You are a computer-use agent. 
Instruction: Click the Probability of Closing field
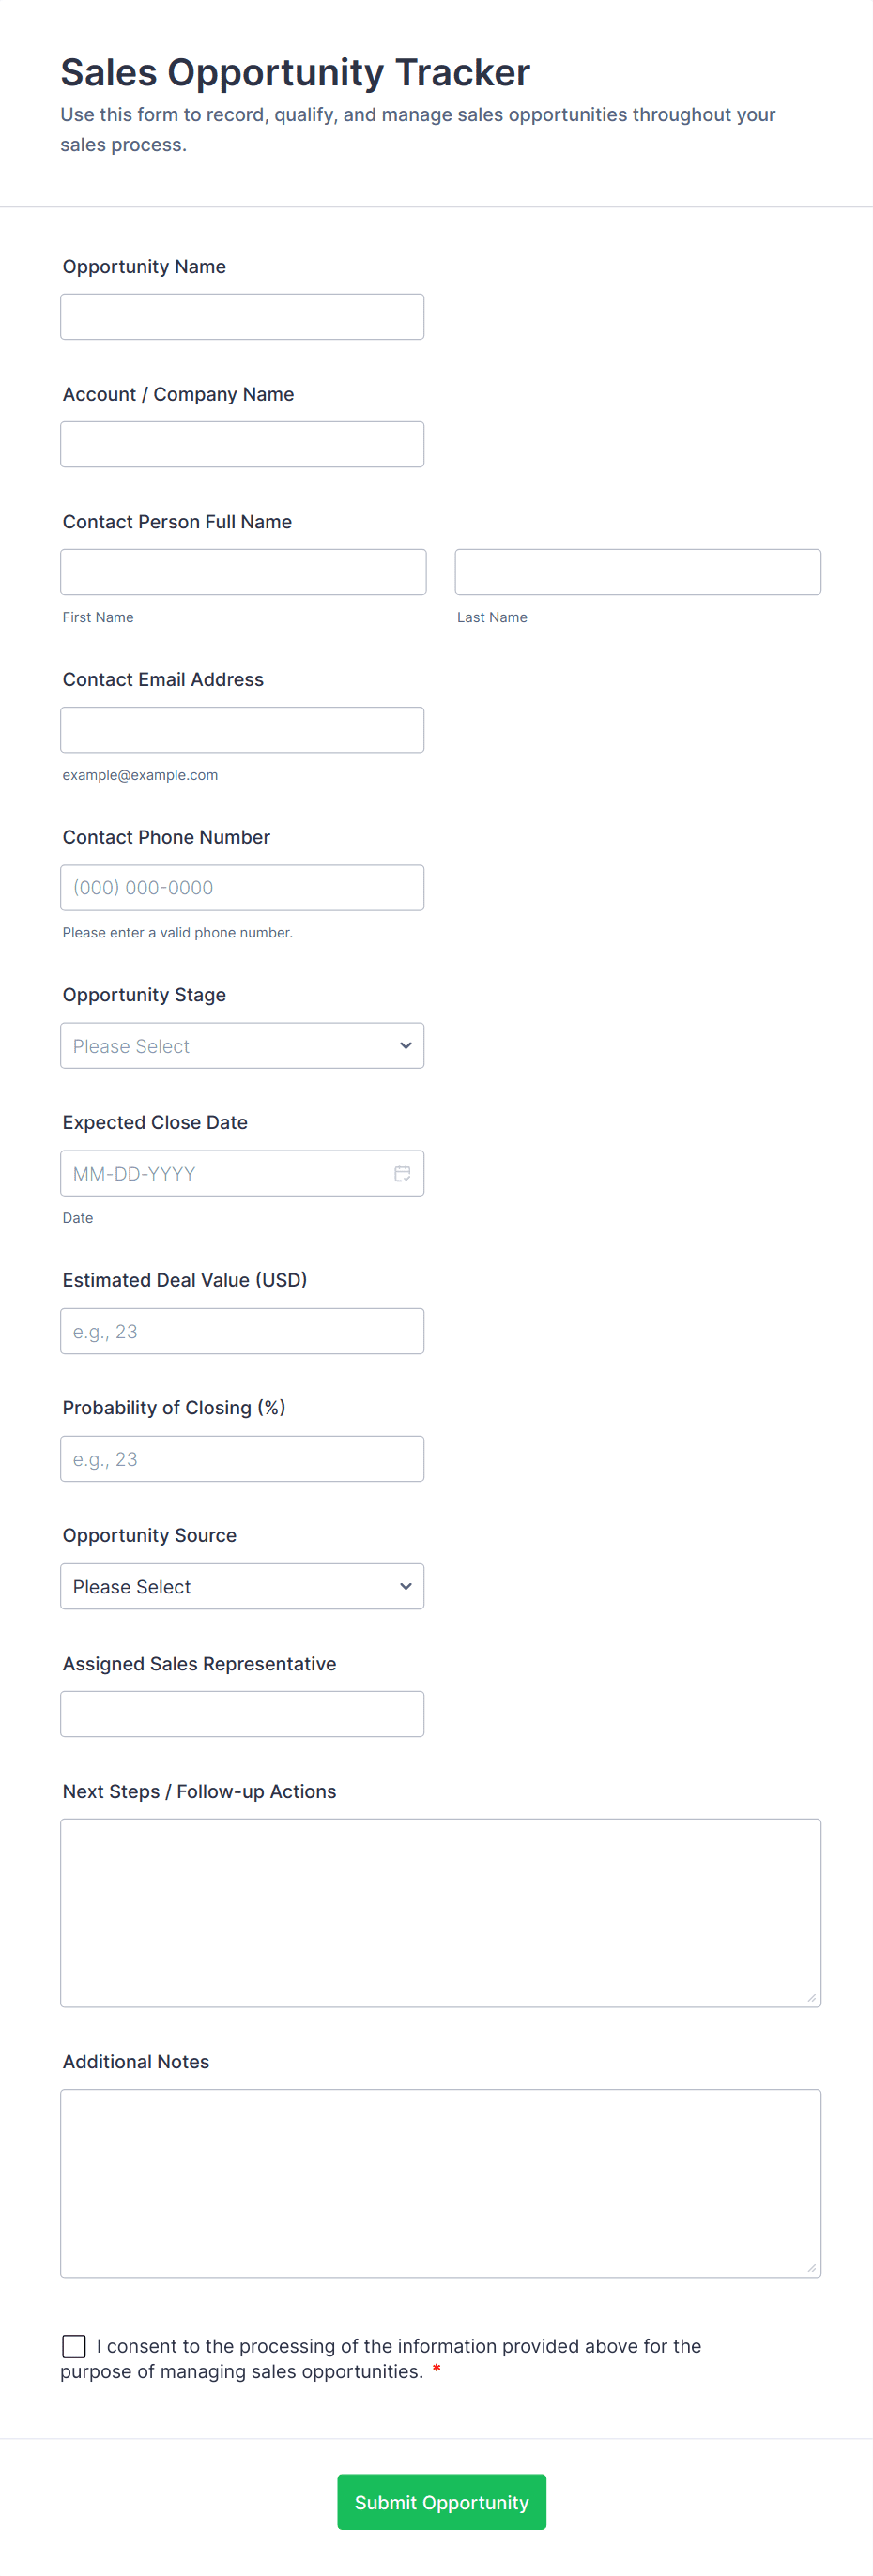242,1458
